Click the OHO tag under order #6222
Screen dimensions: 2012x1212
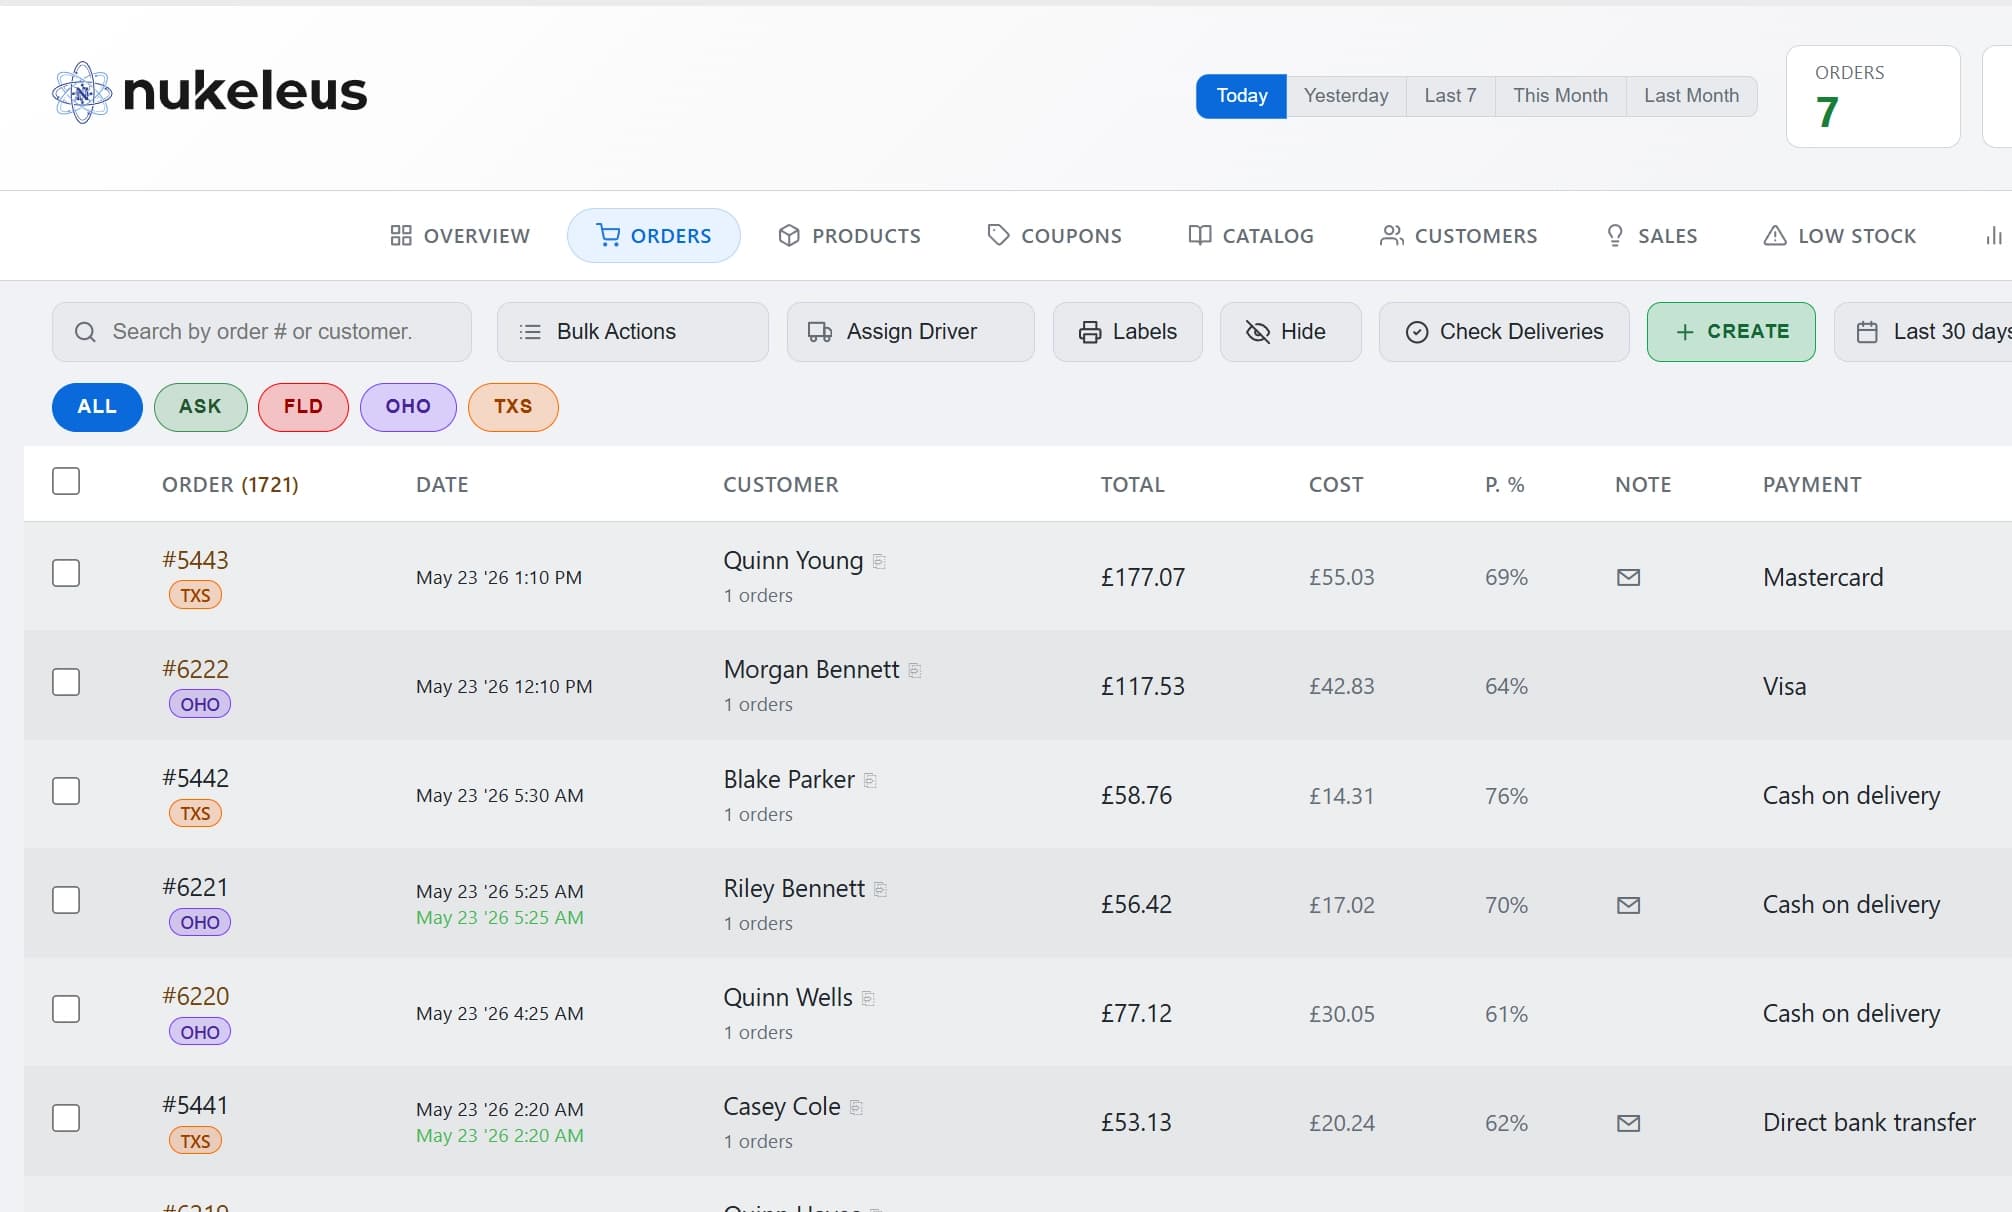200,704
